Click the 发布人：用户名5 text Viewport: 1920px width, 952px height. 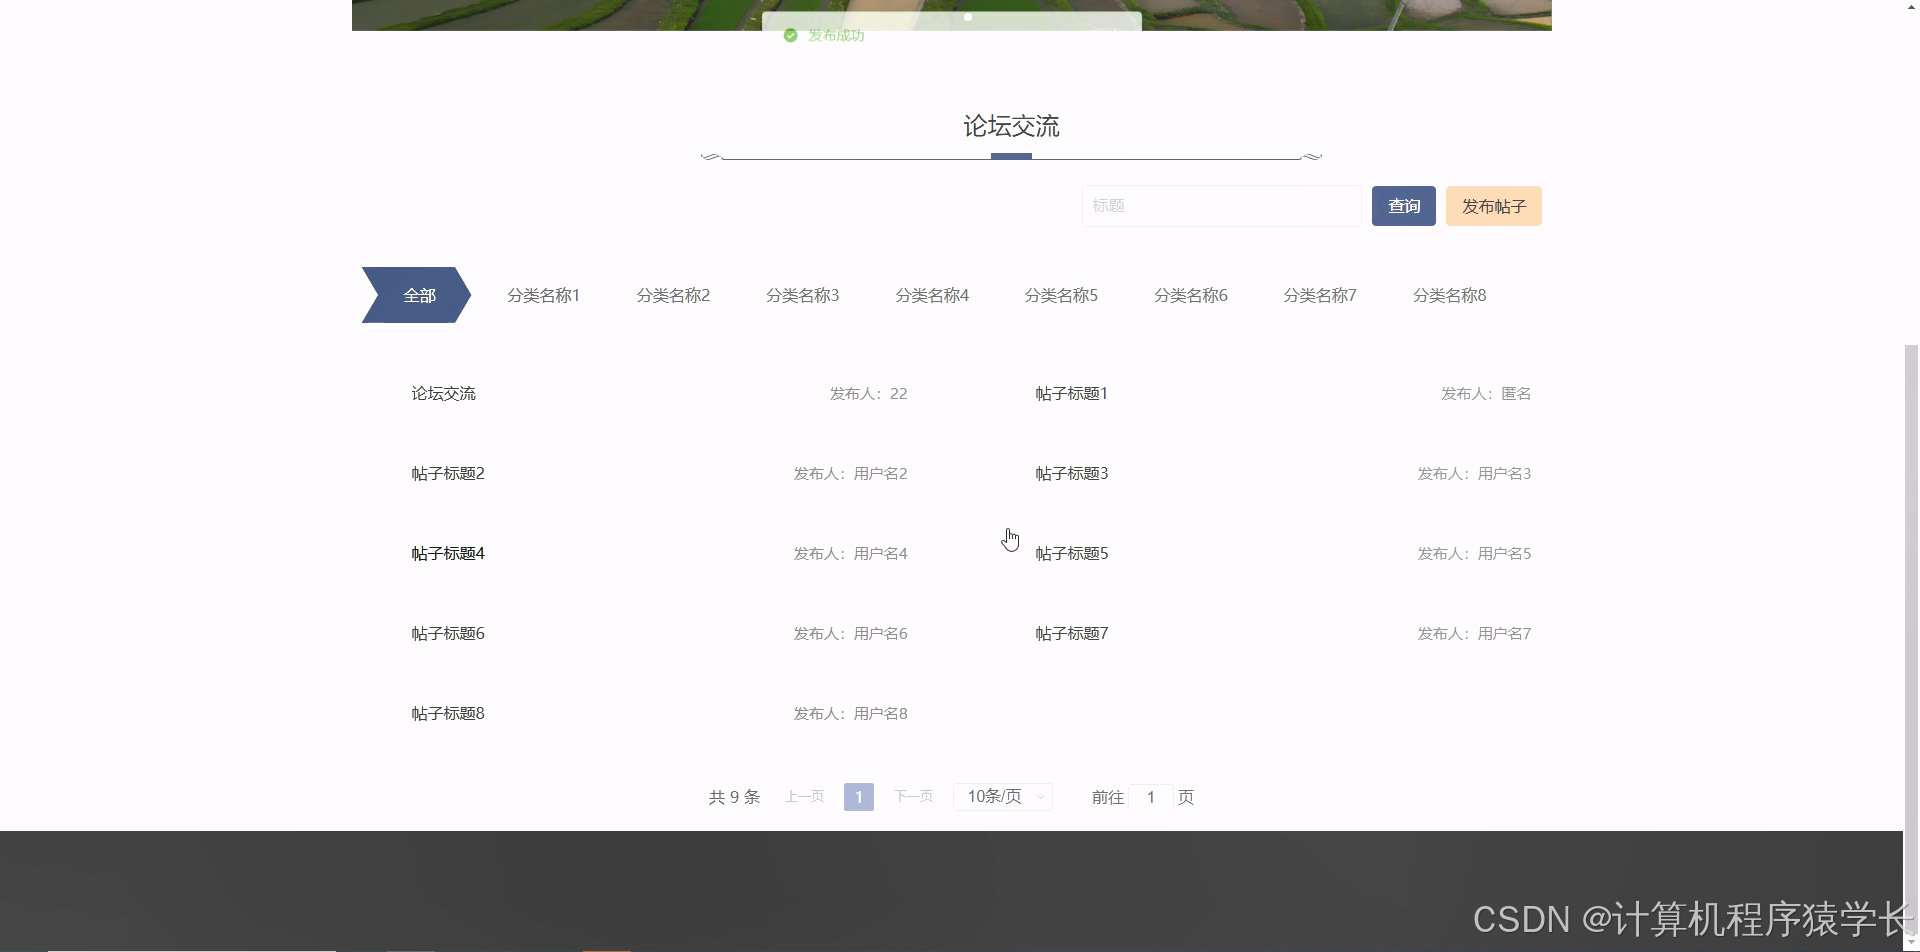coord(1474,554)
